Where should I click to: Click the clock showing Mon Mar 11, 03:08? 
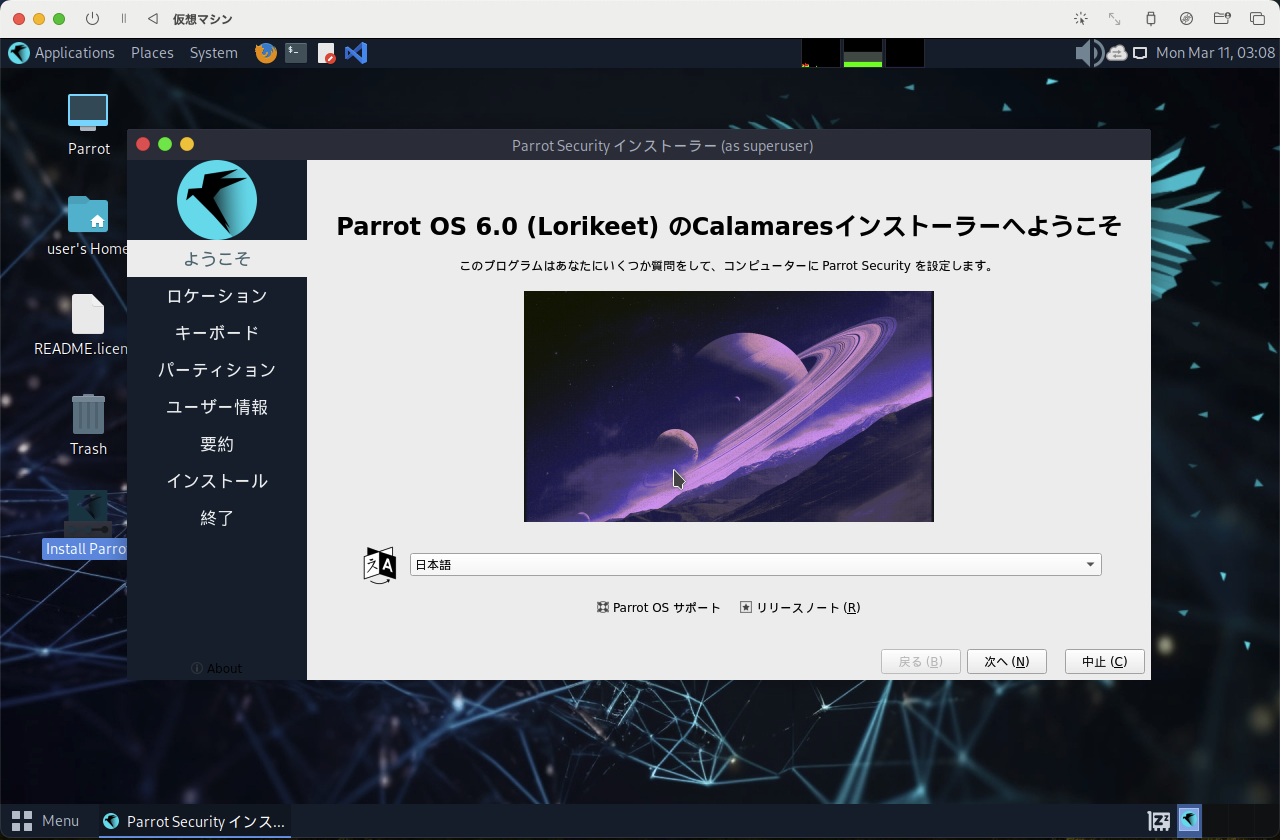pos(1215,53)
